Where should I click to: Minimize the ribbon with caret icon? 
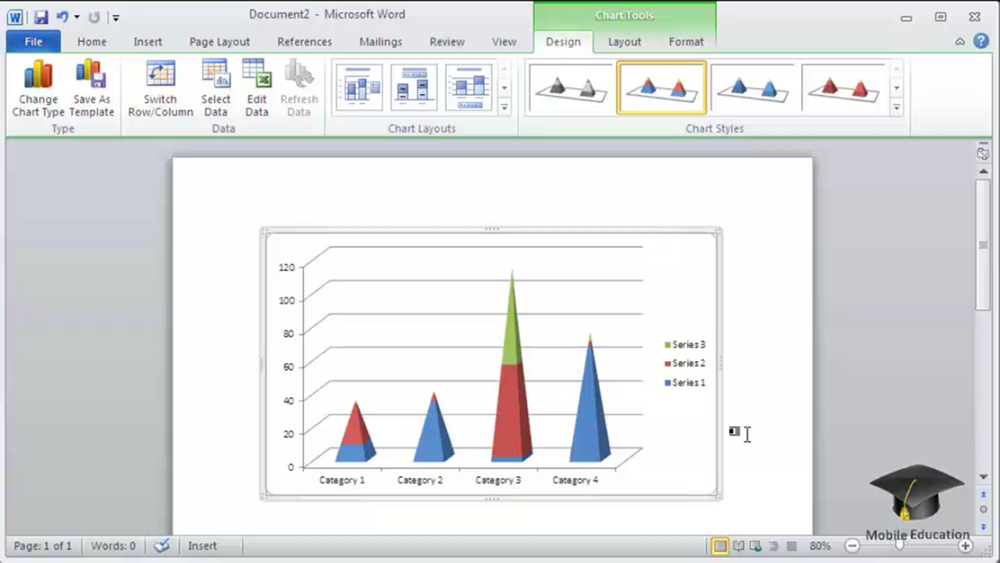[x=960, y=41]
